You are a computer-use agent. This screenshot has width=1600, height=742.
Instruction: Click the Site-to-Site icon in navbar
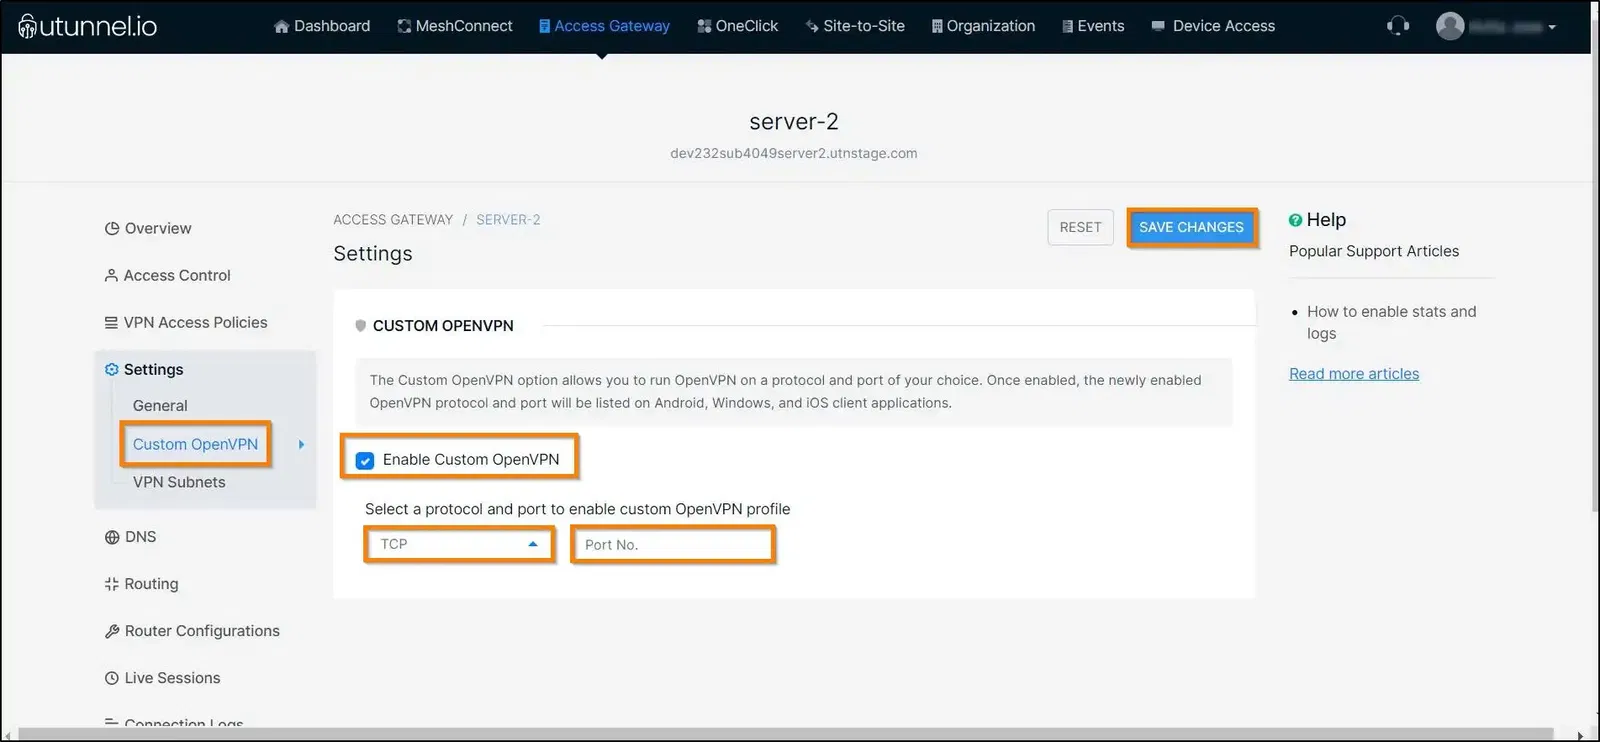point(812,26)
